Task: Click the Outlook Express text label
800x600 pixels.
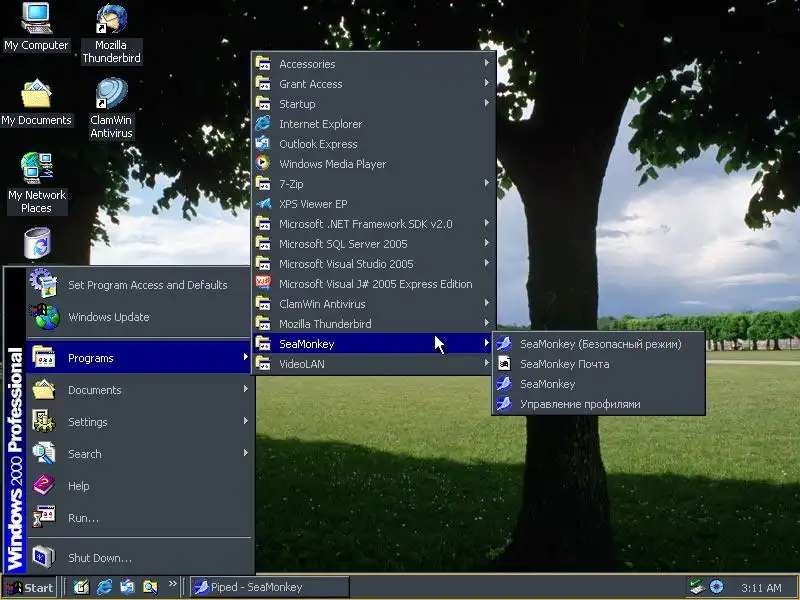Action: 318,144
